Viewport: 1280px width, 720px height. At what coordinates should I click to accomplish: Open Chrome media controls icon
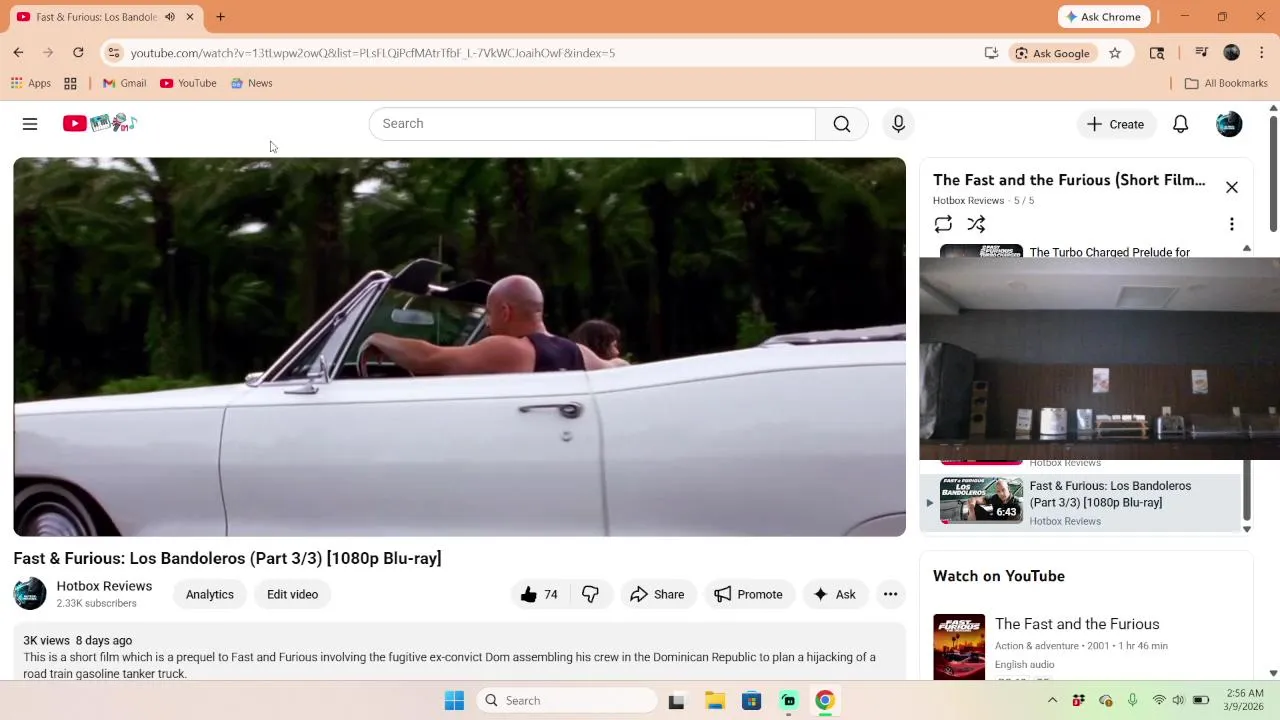[1202, 53]
